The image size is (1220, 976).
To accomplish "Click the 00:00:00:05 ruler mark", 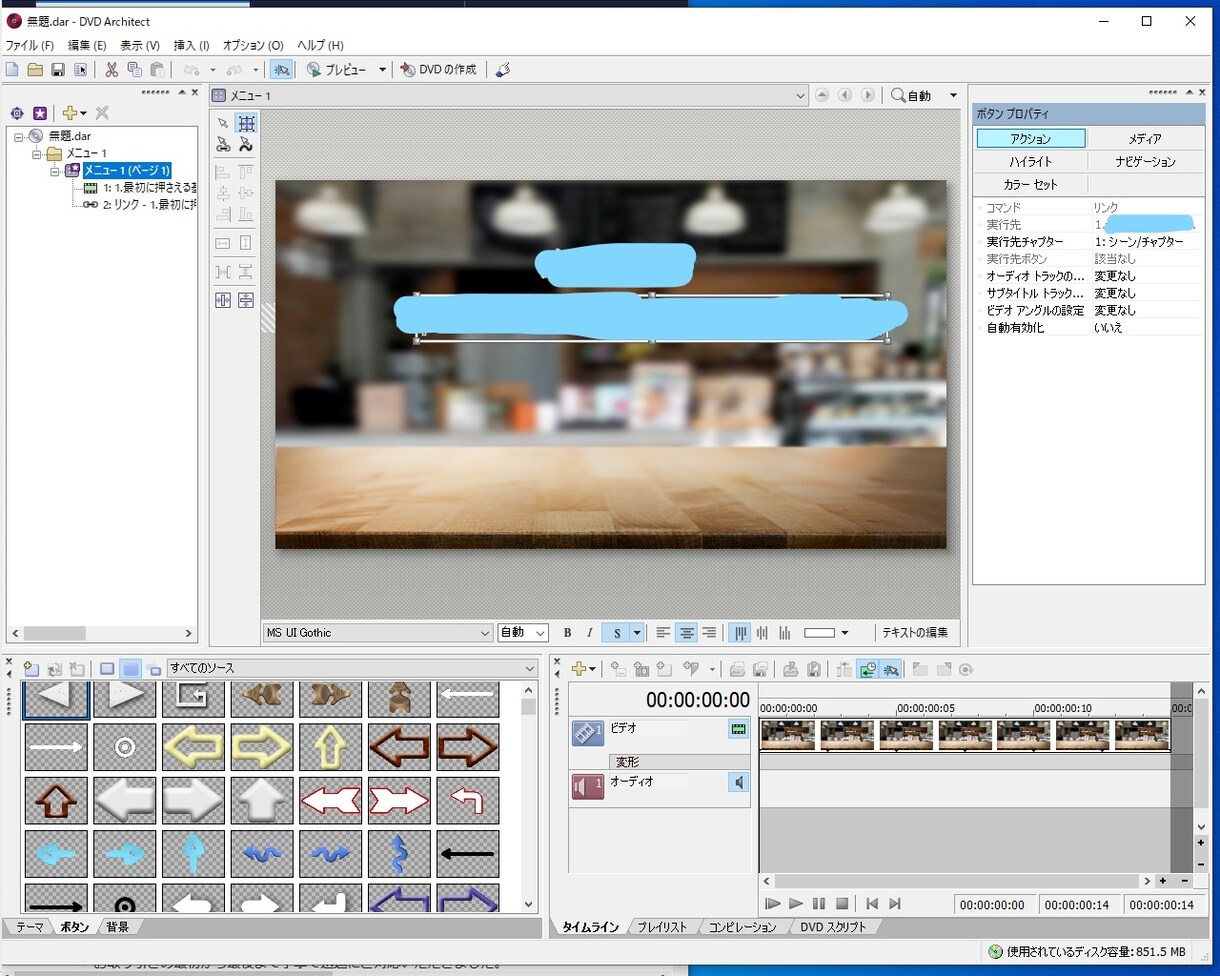I will point(926,709).
